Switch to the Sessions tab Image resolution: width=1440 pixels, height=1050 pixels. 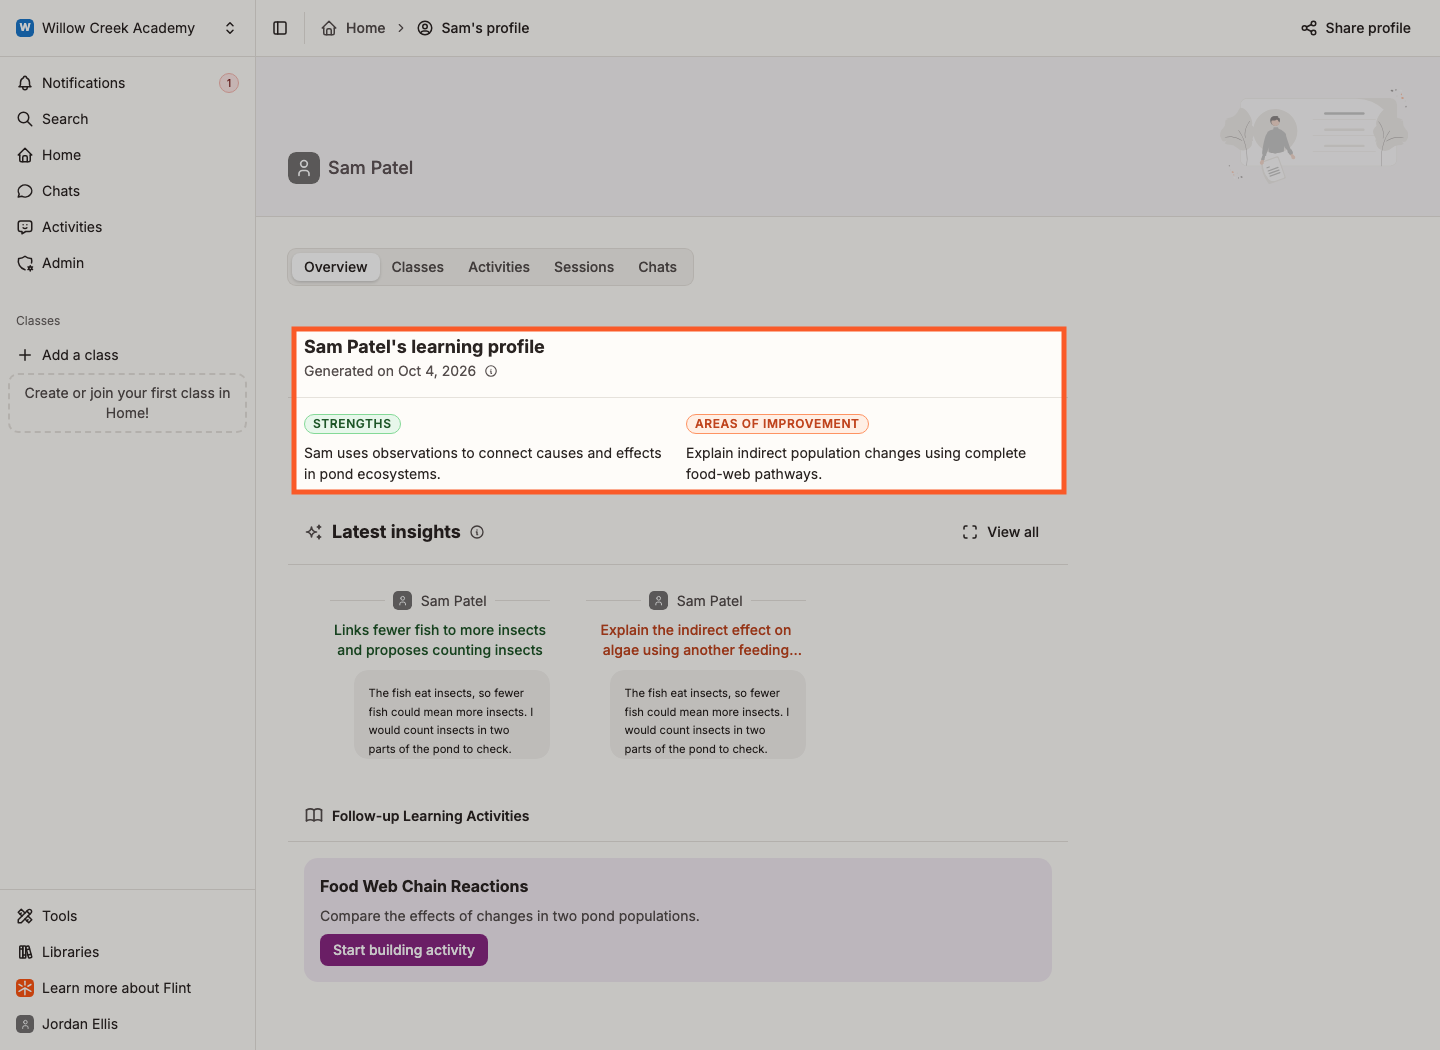(584, 267)
